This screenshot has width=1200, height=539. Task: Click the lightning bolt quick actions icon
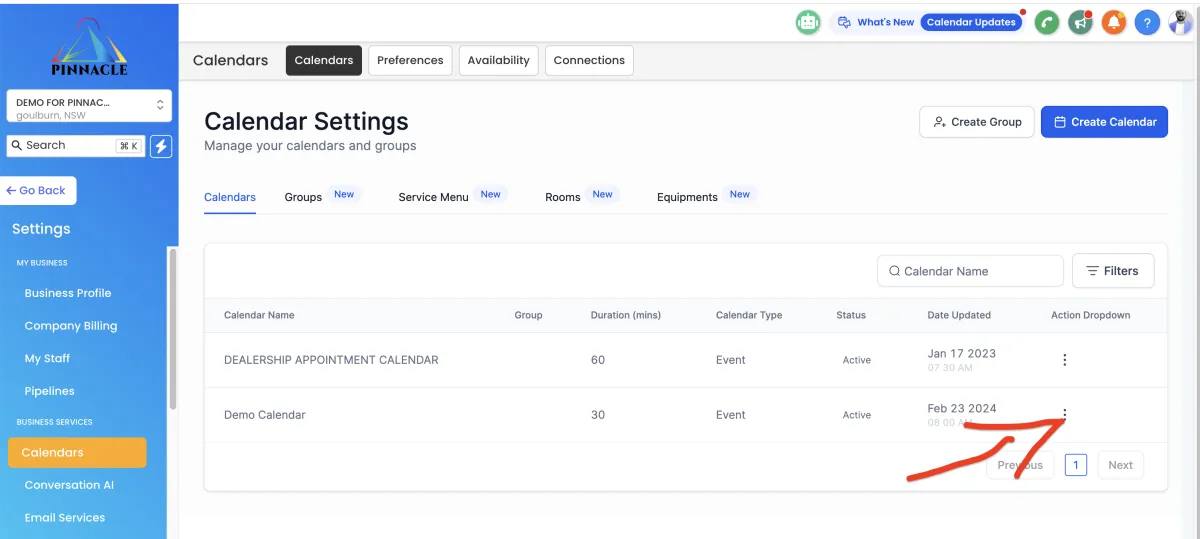point(161,146)
